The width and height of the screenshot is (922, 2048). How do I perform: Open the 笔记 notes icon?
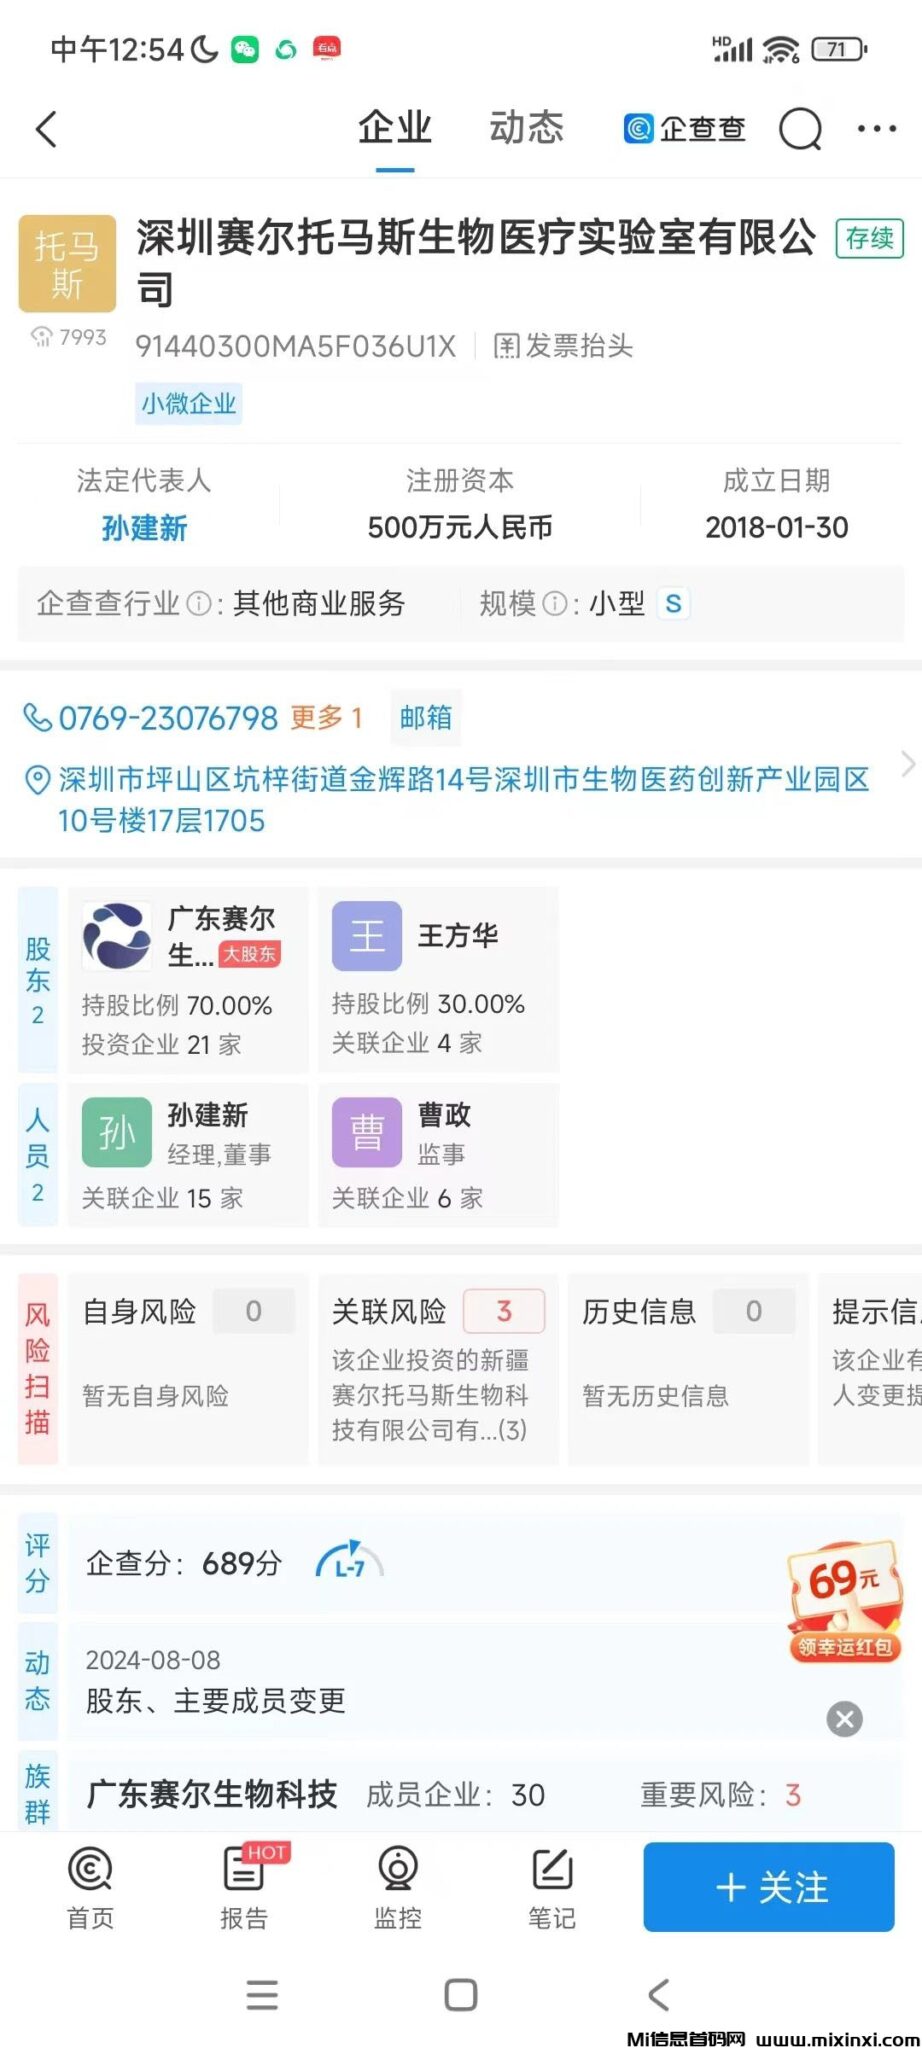click(x=552, y=1888)
